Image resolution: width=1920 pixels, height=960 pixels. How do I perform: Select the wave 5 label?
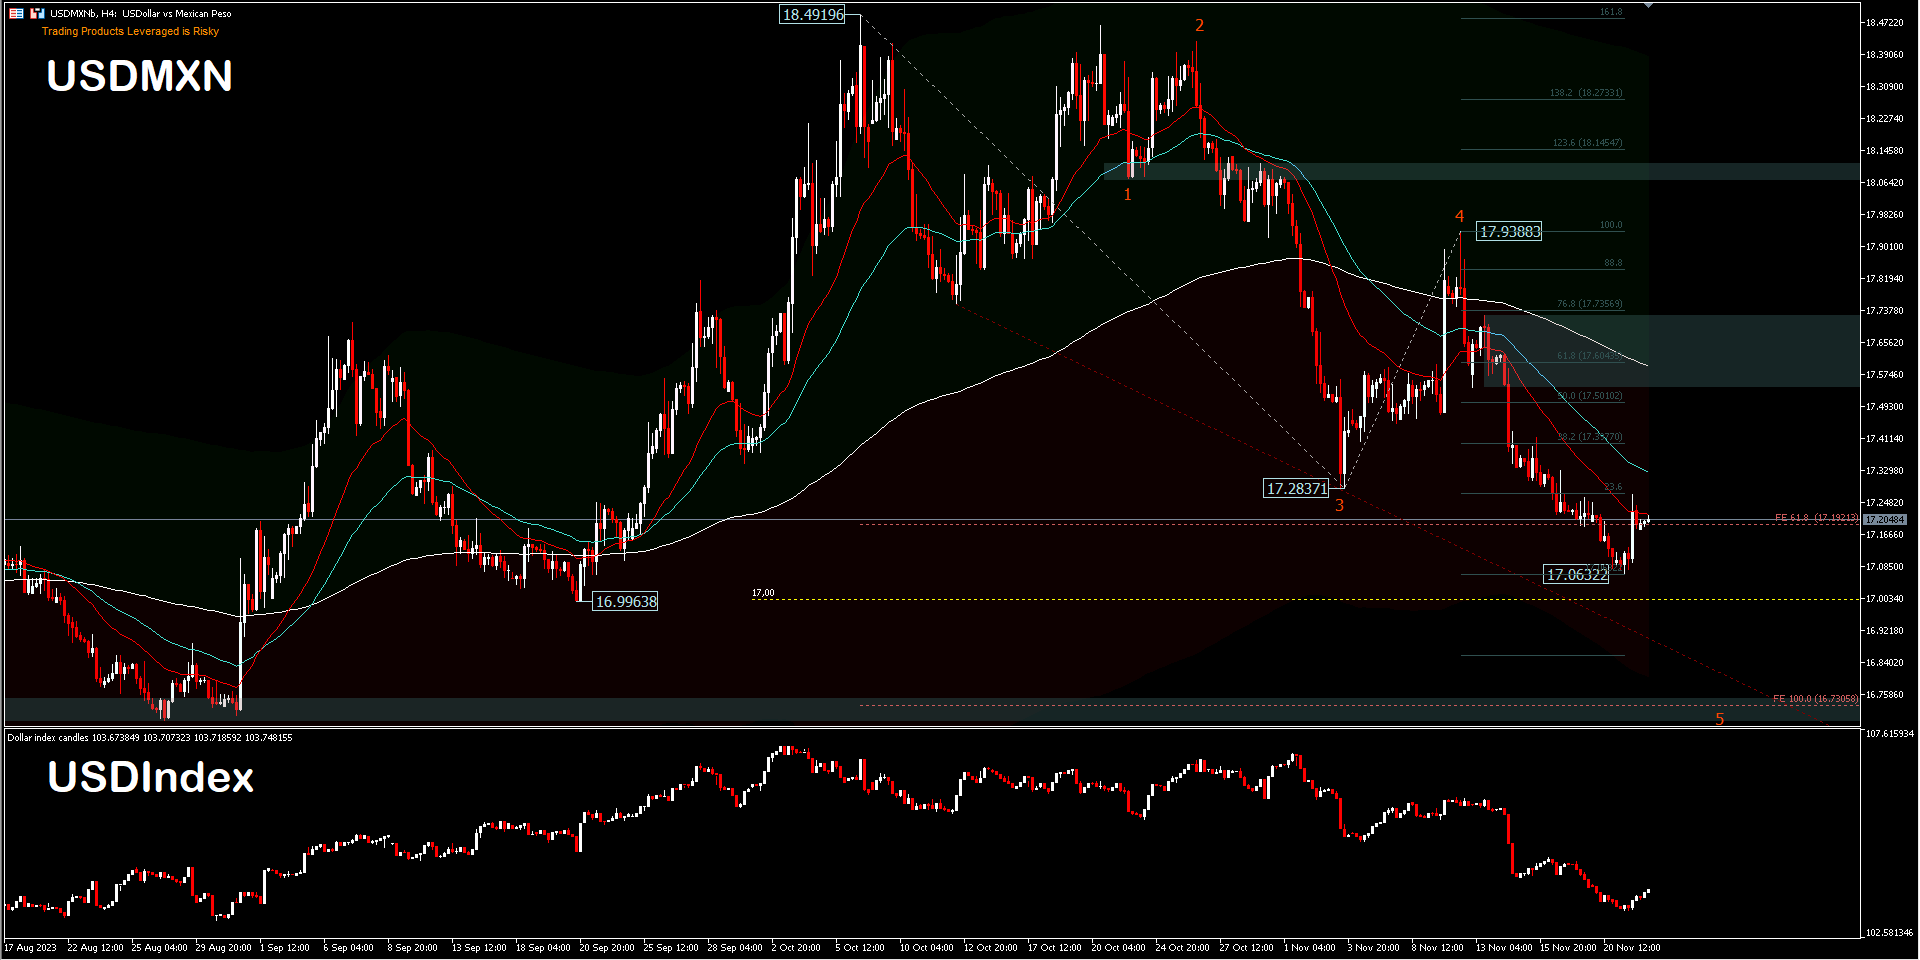(1719, 719)
